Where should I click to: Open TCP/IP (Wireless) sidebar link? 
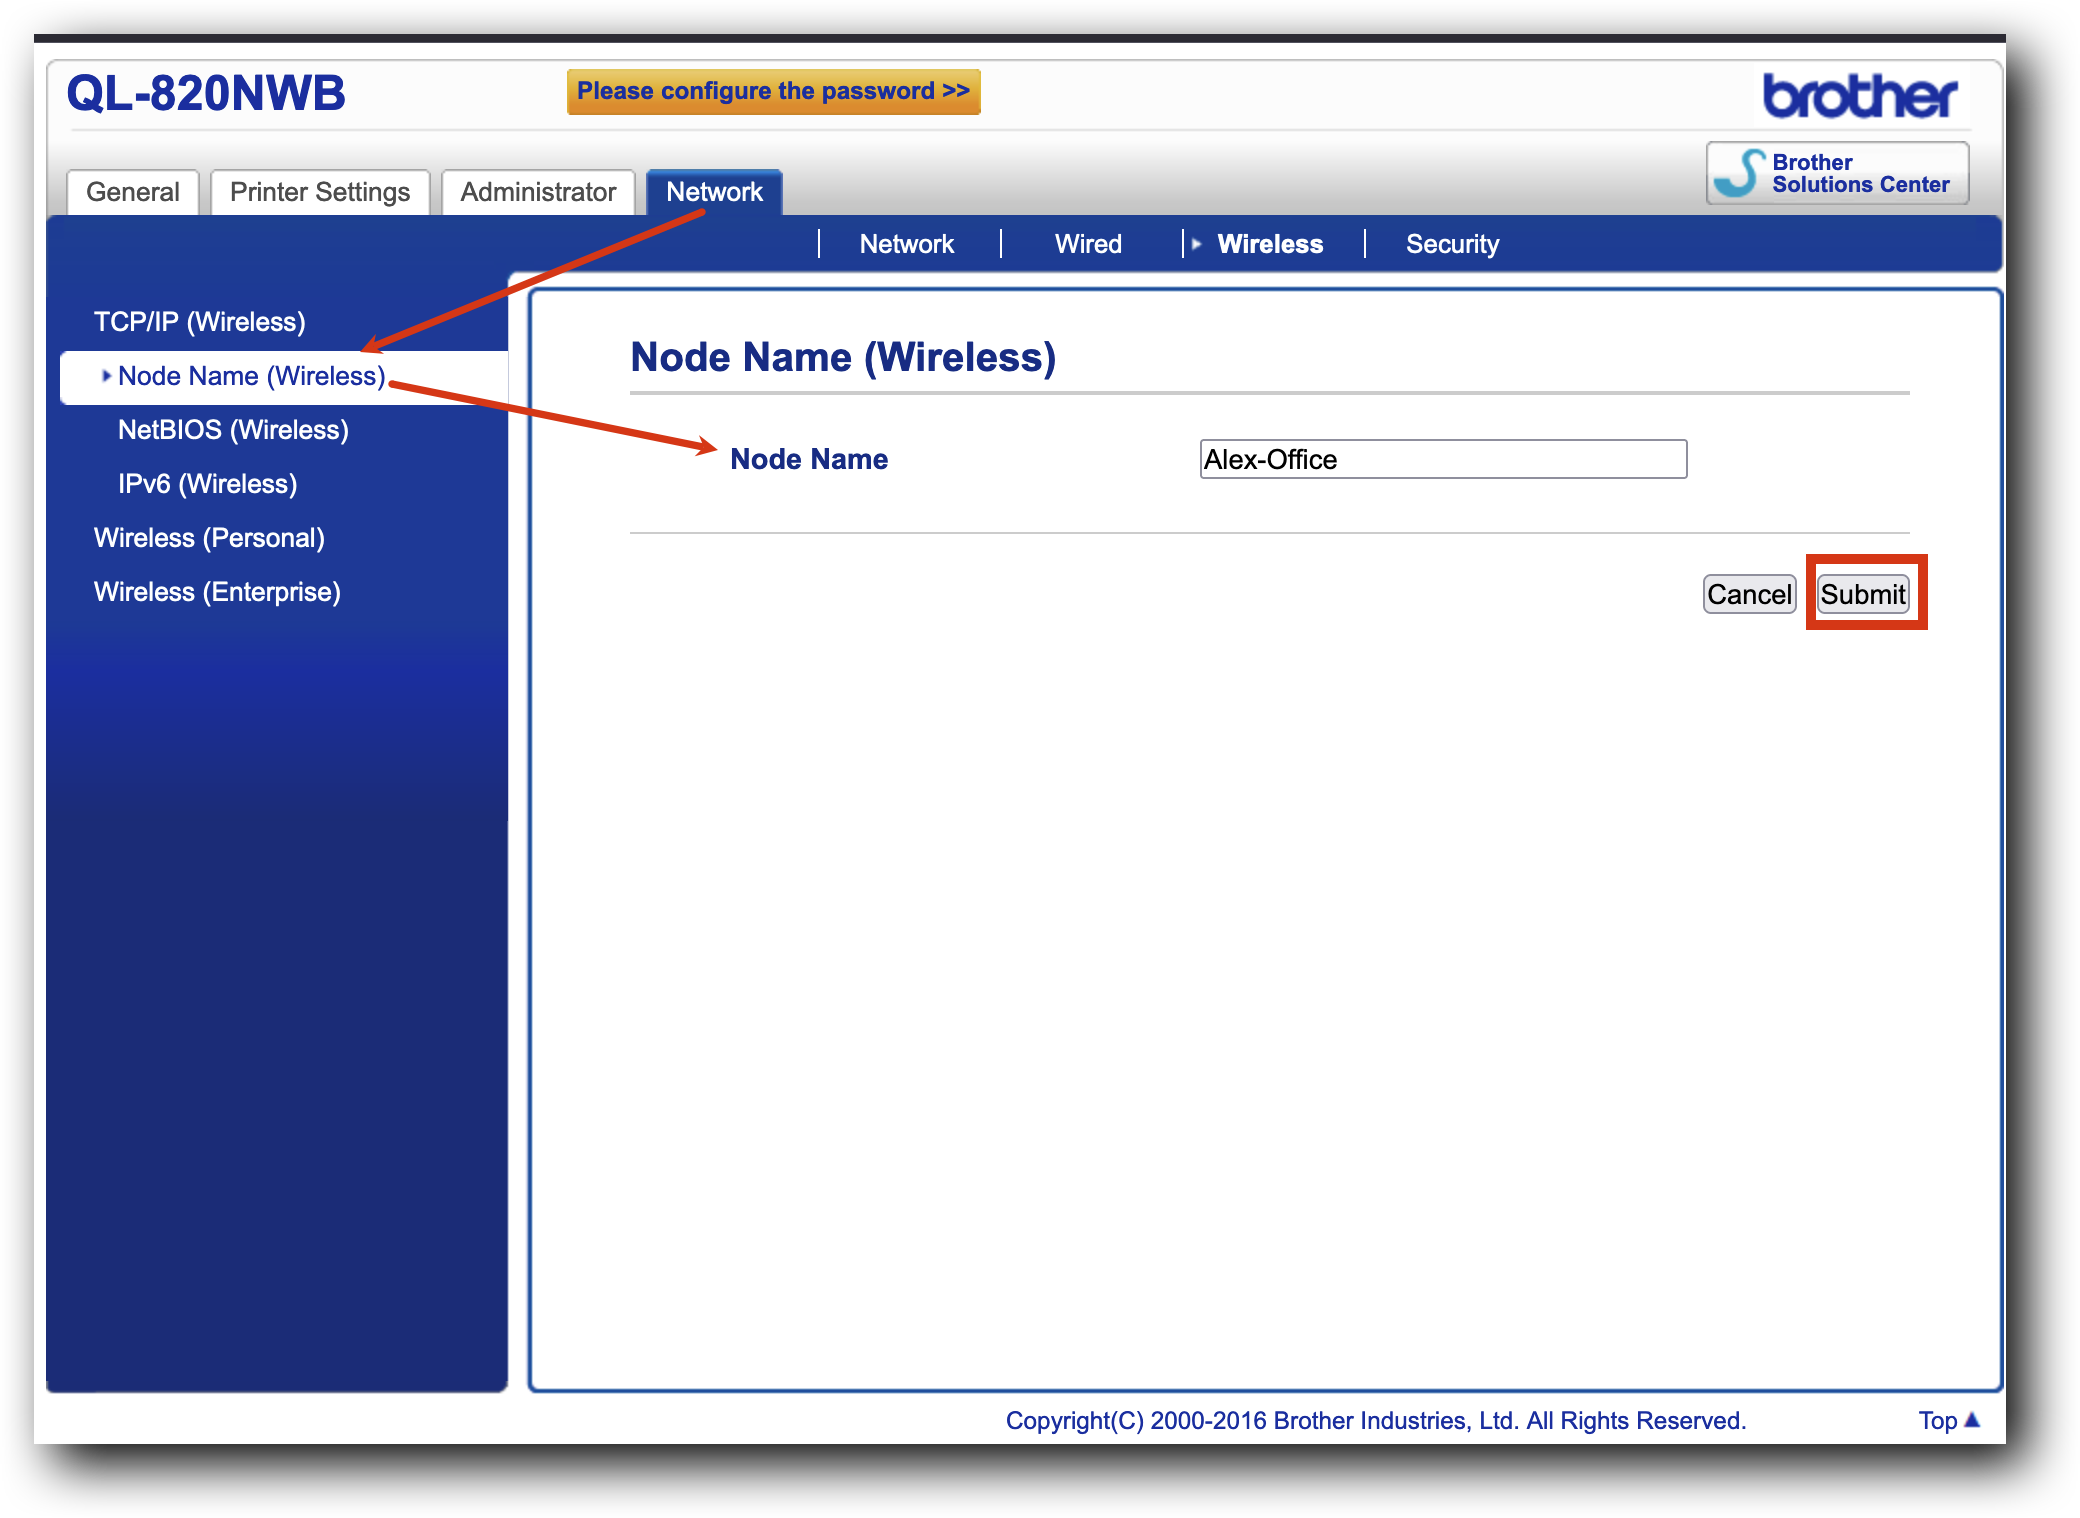[x=200, y=322]
